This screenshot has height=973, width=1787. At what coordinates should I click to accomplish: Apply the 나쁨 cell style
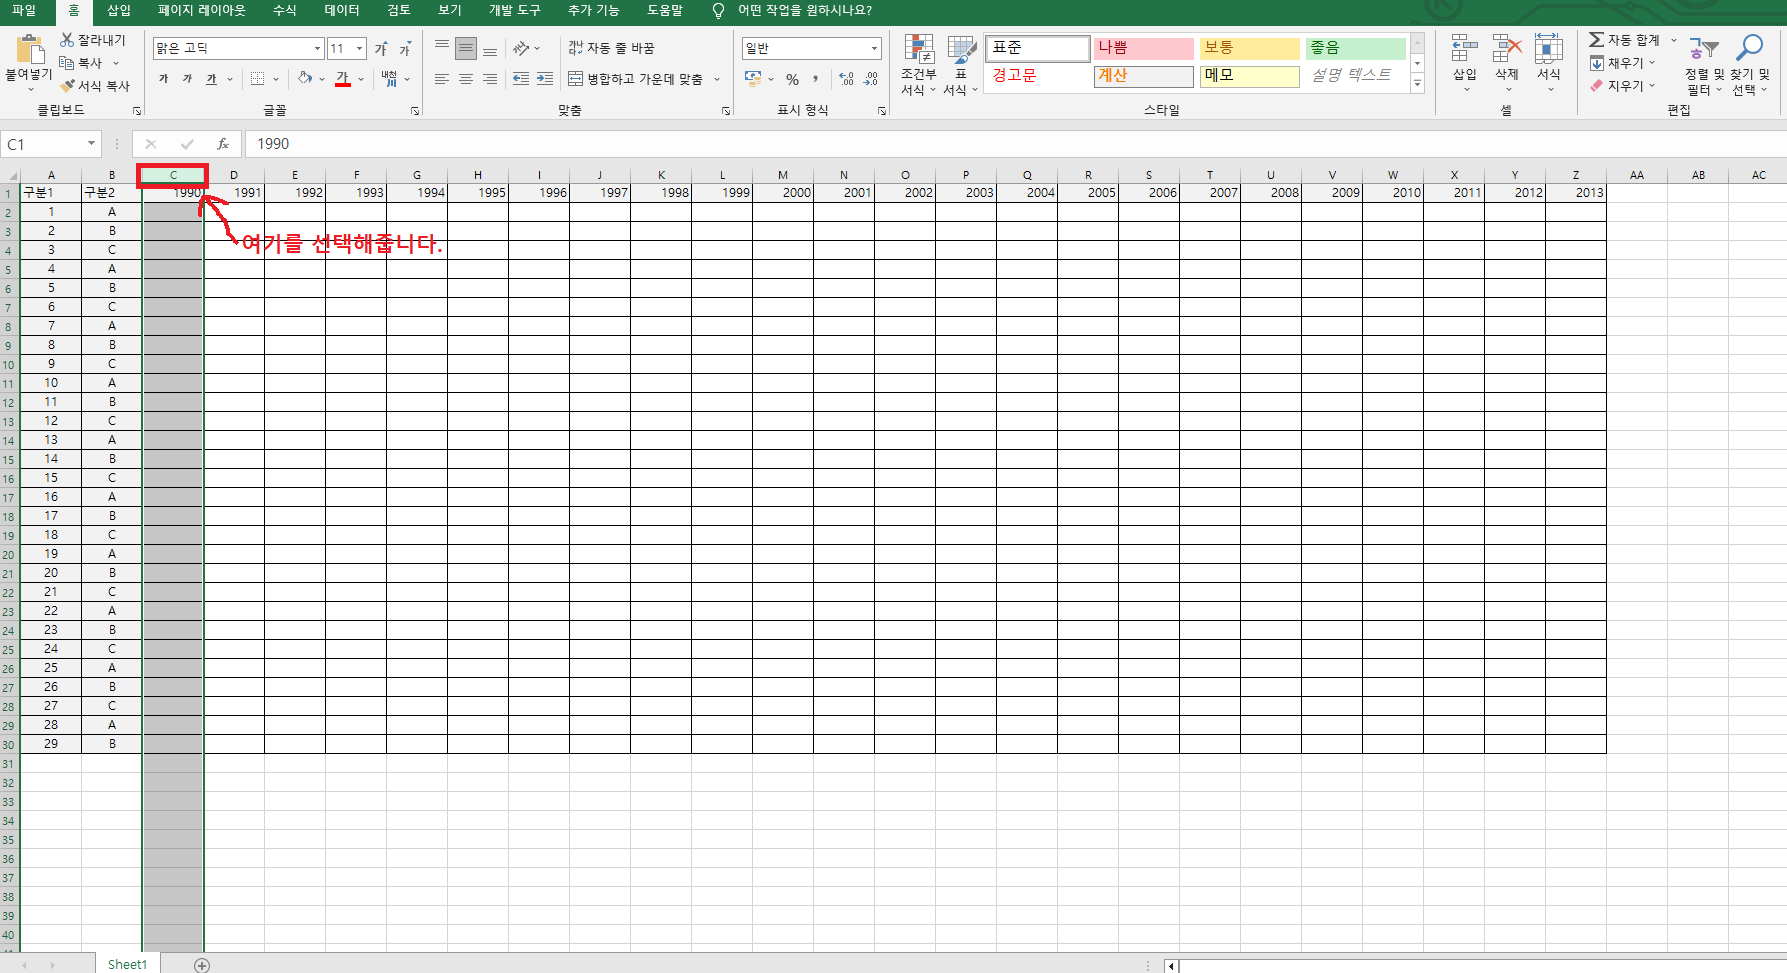point(1143,48)
